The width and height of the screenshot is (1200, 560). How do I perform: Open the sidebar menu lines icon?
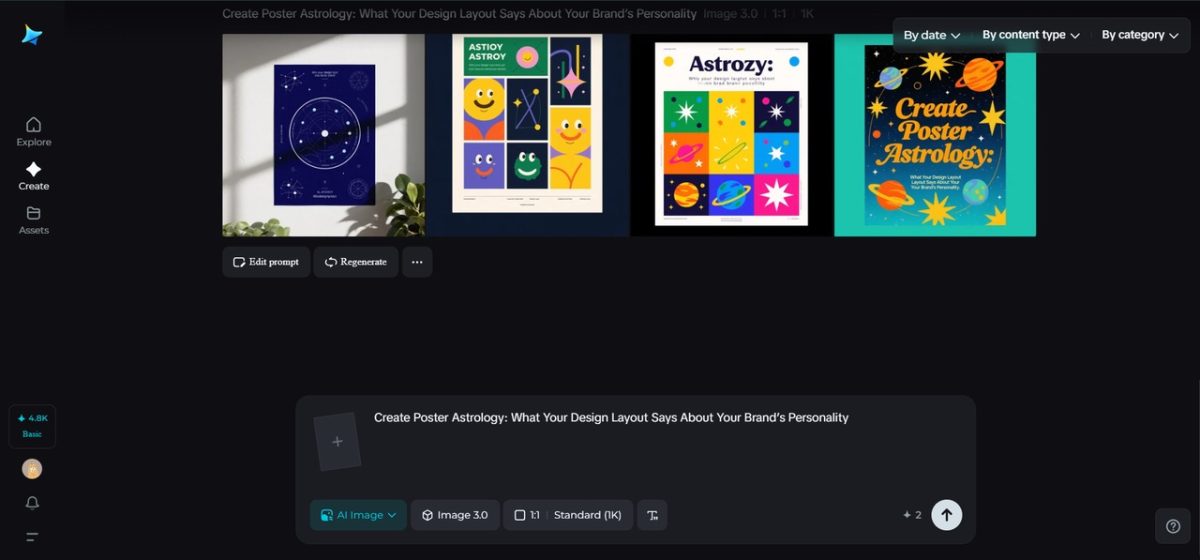tap(32, 537)
